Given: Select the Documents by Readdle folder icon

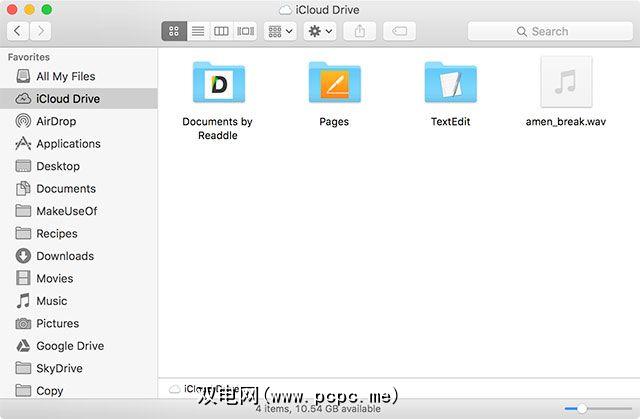Looking at the screenshot, I should click(x=219, y=82).
